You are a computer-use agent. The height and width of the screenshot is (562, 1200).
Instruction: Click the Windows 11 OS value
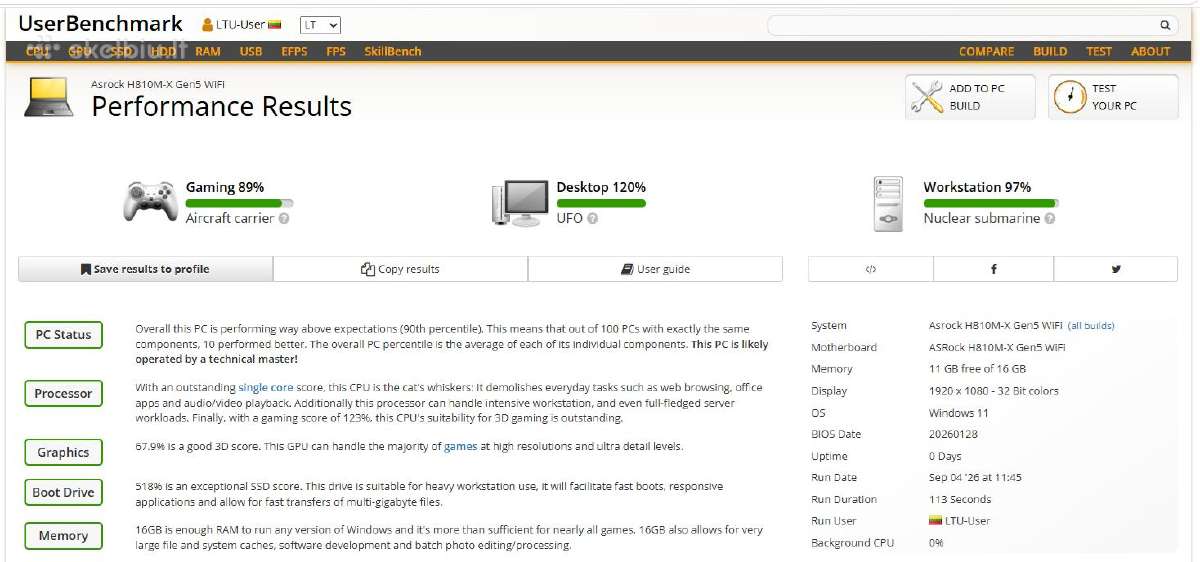coord(957,413)
